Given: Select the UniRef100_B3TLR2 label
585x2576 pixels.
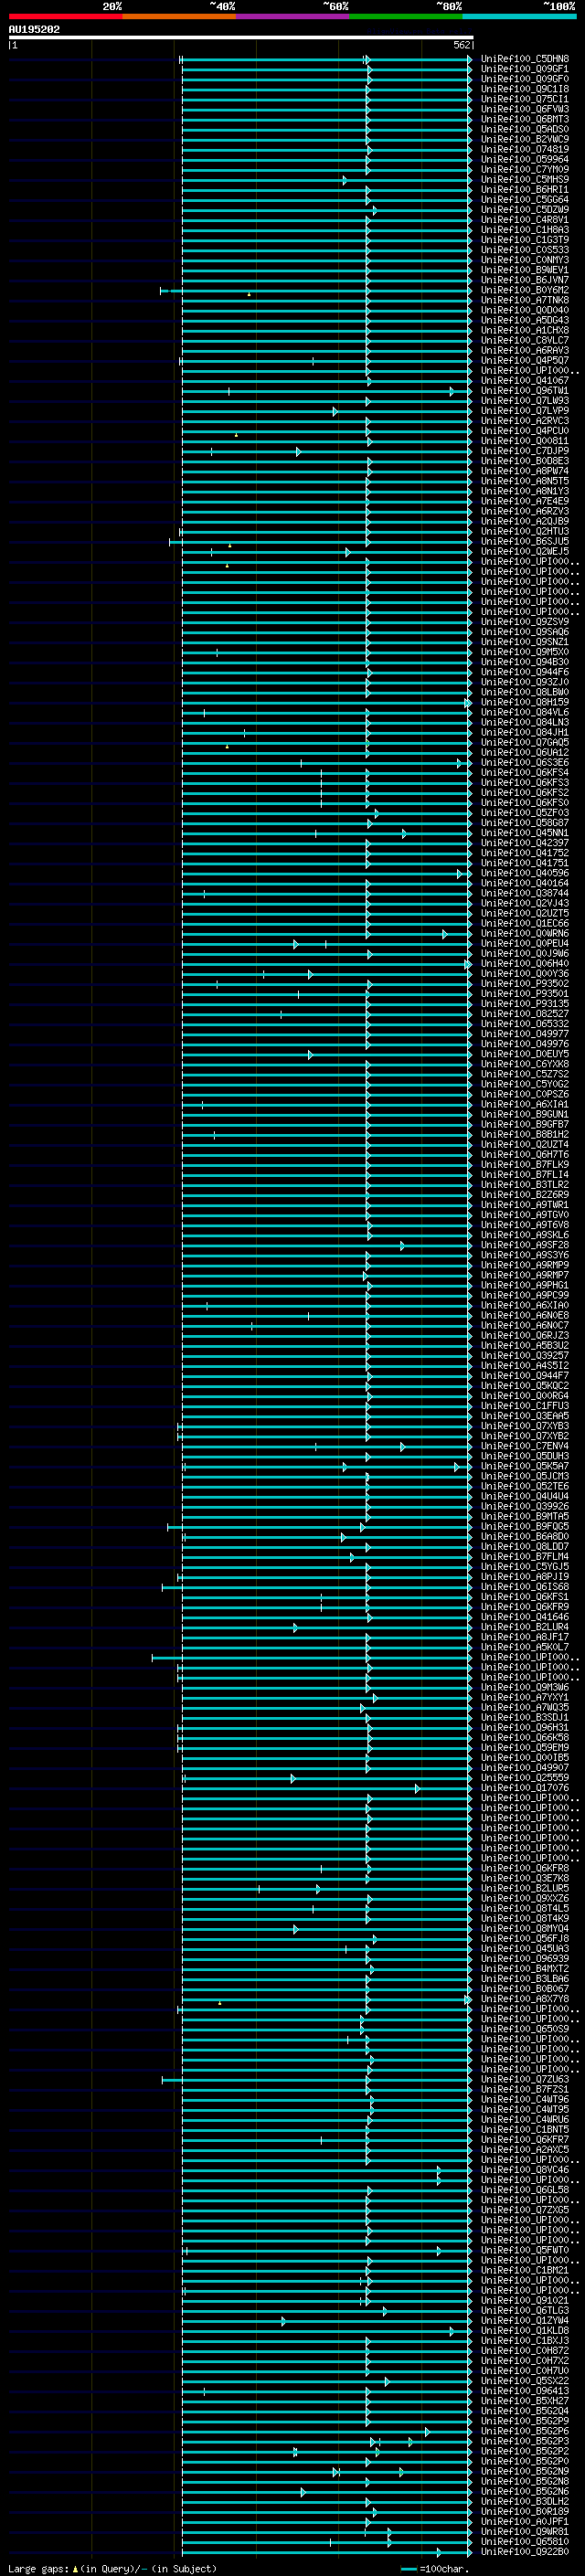Looking at the screenshot, I should 525,1185.
